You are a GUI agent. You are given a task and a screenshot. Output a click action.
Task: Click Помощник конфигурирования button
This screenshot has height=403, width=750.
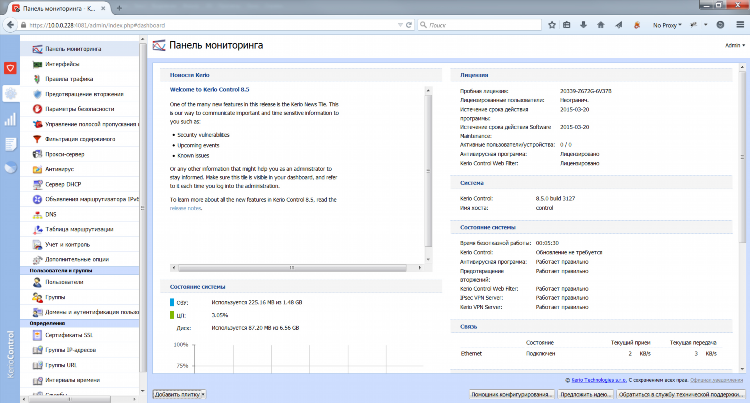tap(512, 394)
